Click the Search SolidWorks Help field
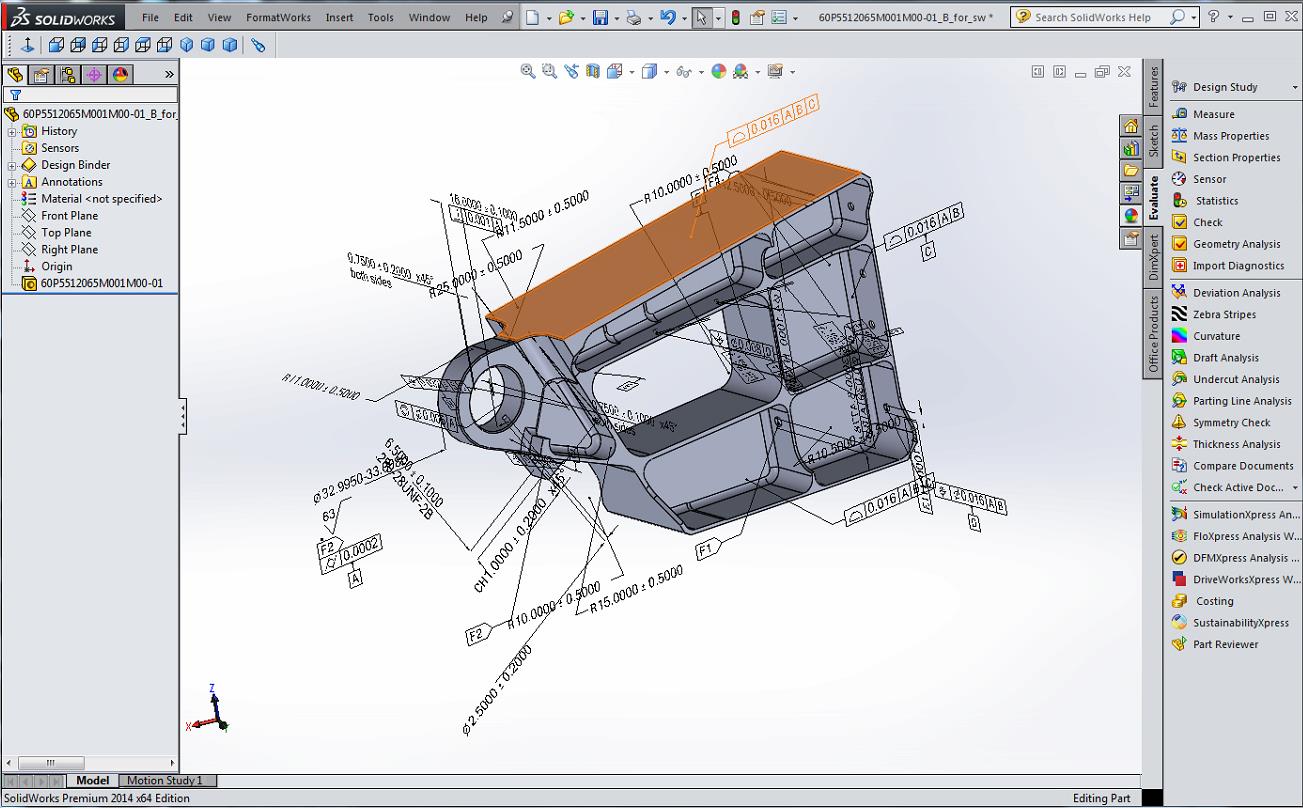This screenshot has height=808, width=1303. (x=1093, y=17)
